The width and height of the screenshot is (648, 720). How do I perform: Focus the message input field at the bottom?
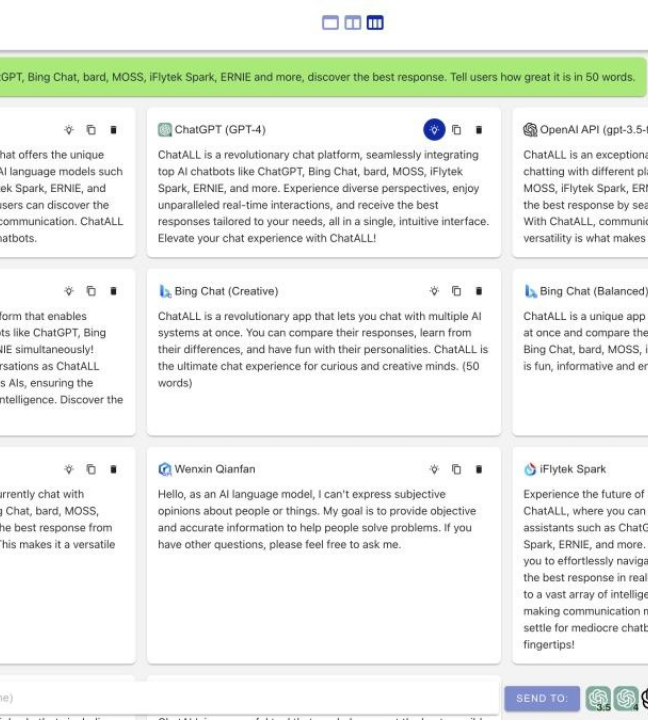coord(248,698)
